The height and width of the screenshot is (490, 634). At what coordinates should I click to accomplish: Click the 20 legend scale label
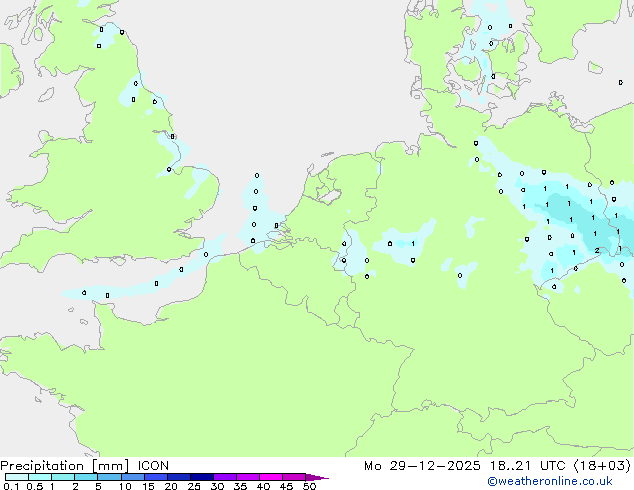172,487
